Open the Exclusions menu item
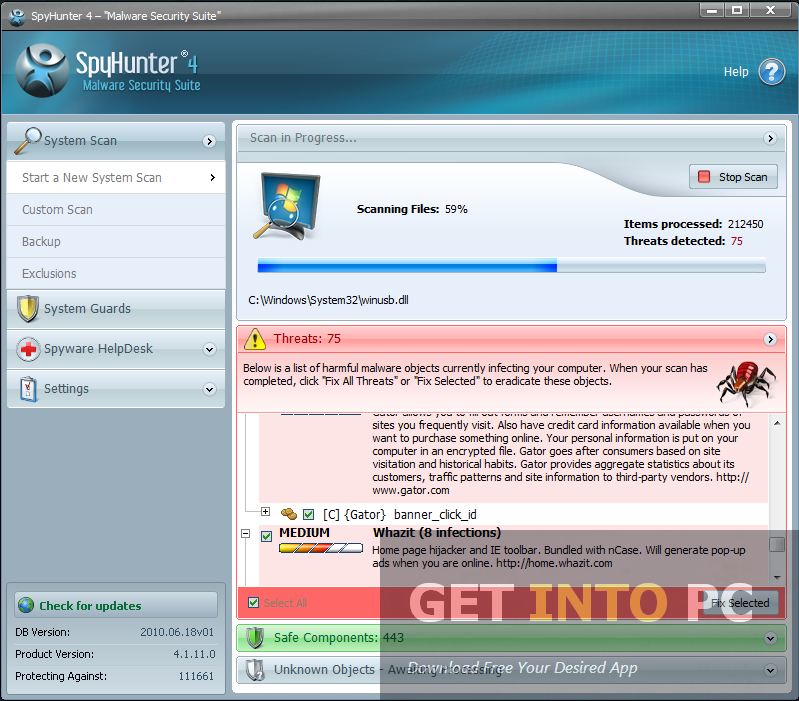 [49, 274]
